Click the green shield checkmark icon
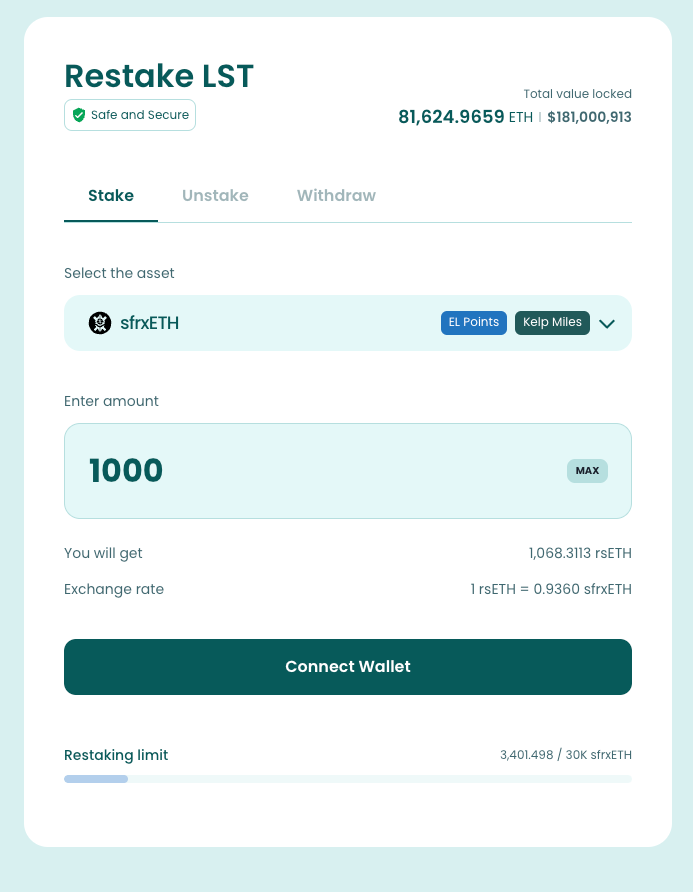 [79, 115]
